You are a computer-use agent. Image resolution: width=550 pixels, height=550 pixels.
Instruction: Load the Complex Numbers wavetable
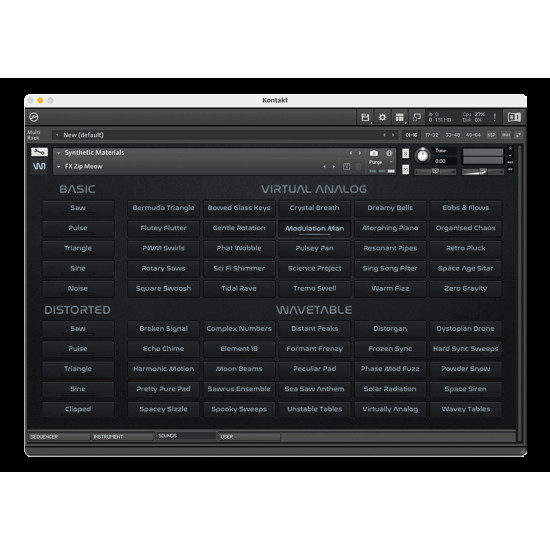click(x=239, y=329)
